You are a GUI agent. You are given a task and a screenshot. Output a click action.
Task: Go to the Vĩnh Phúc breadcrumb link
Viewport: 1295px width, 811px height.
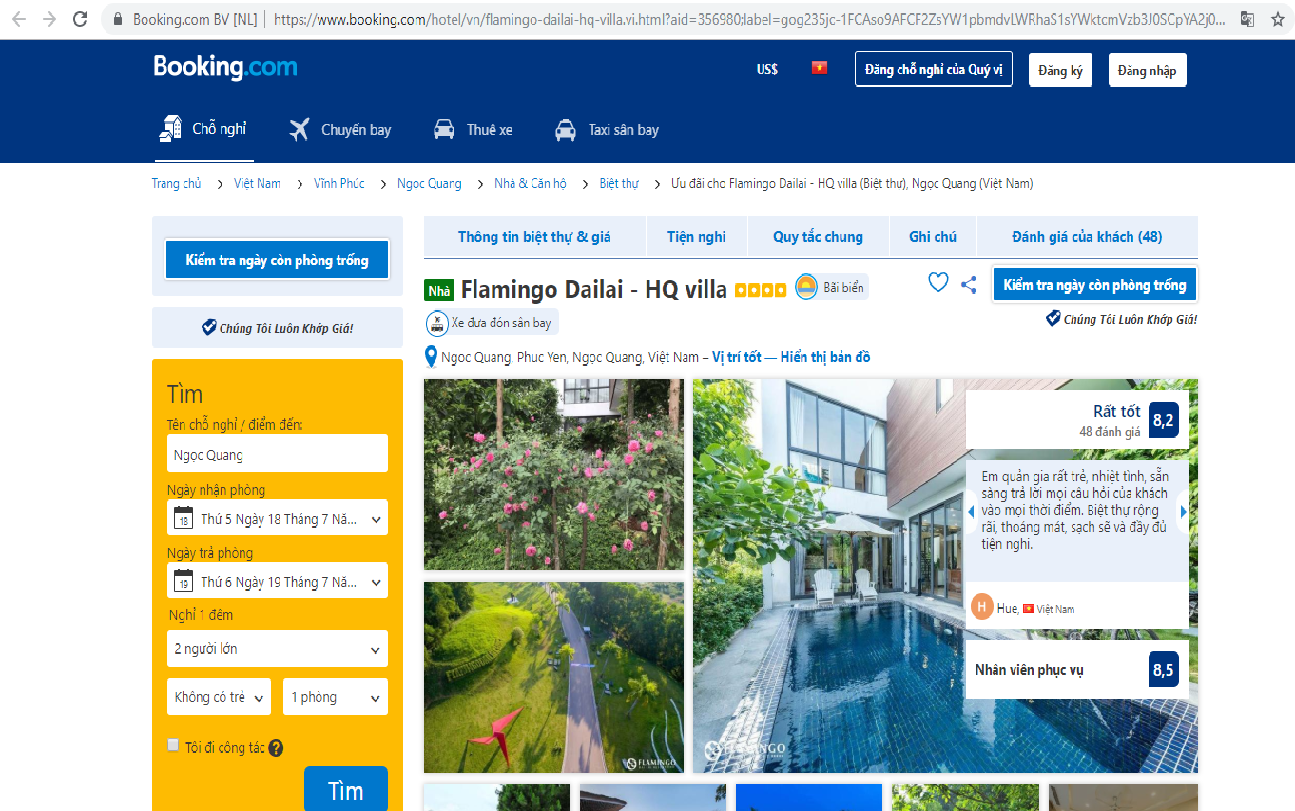pyautogui.click(x=339, y=183)
